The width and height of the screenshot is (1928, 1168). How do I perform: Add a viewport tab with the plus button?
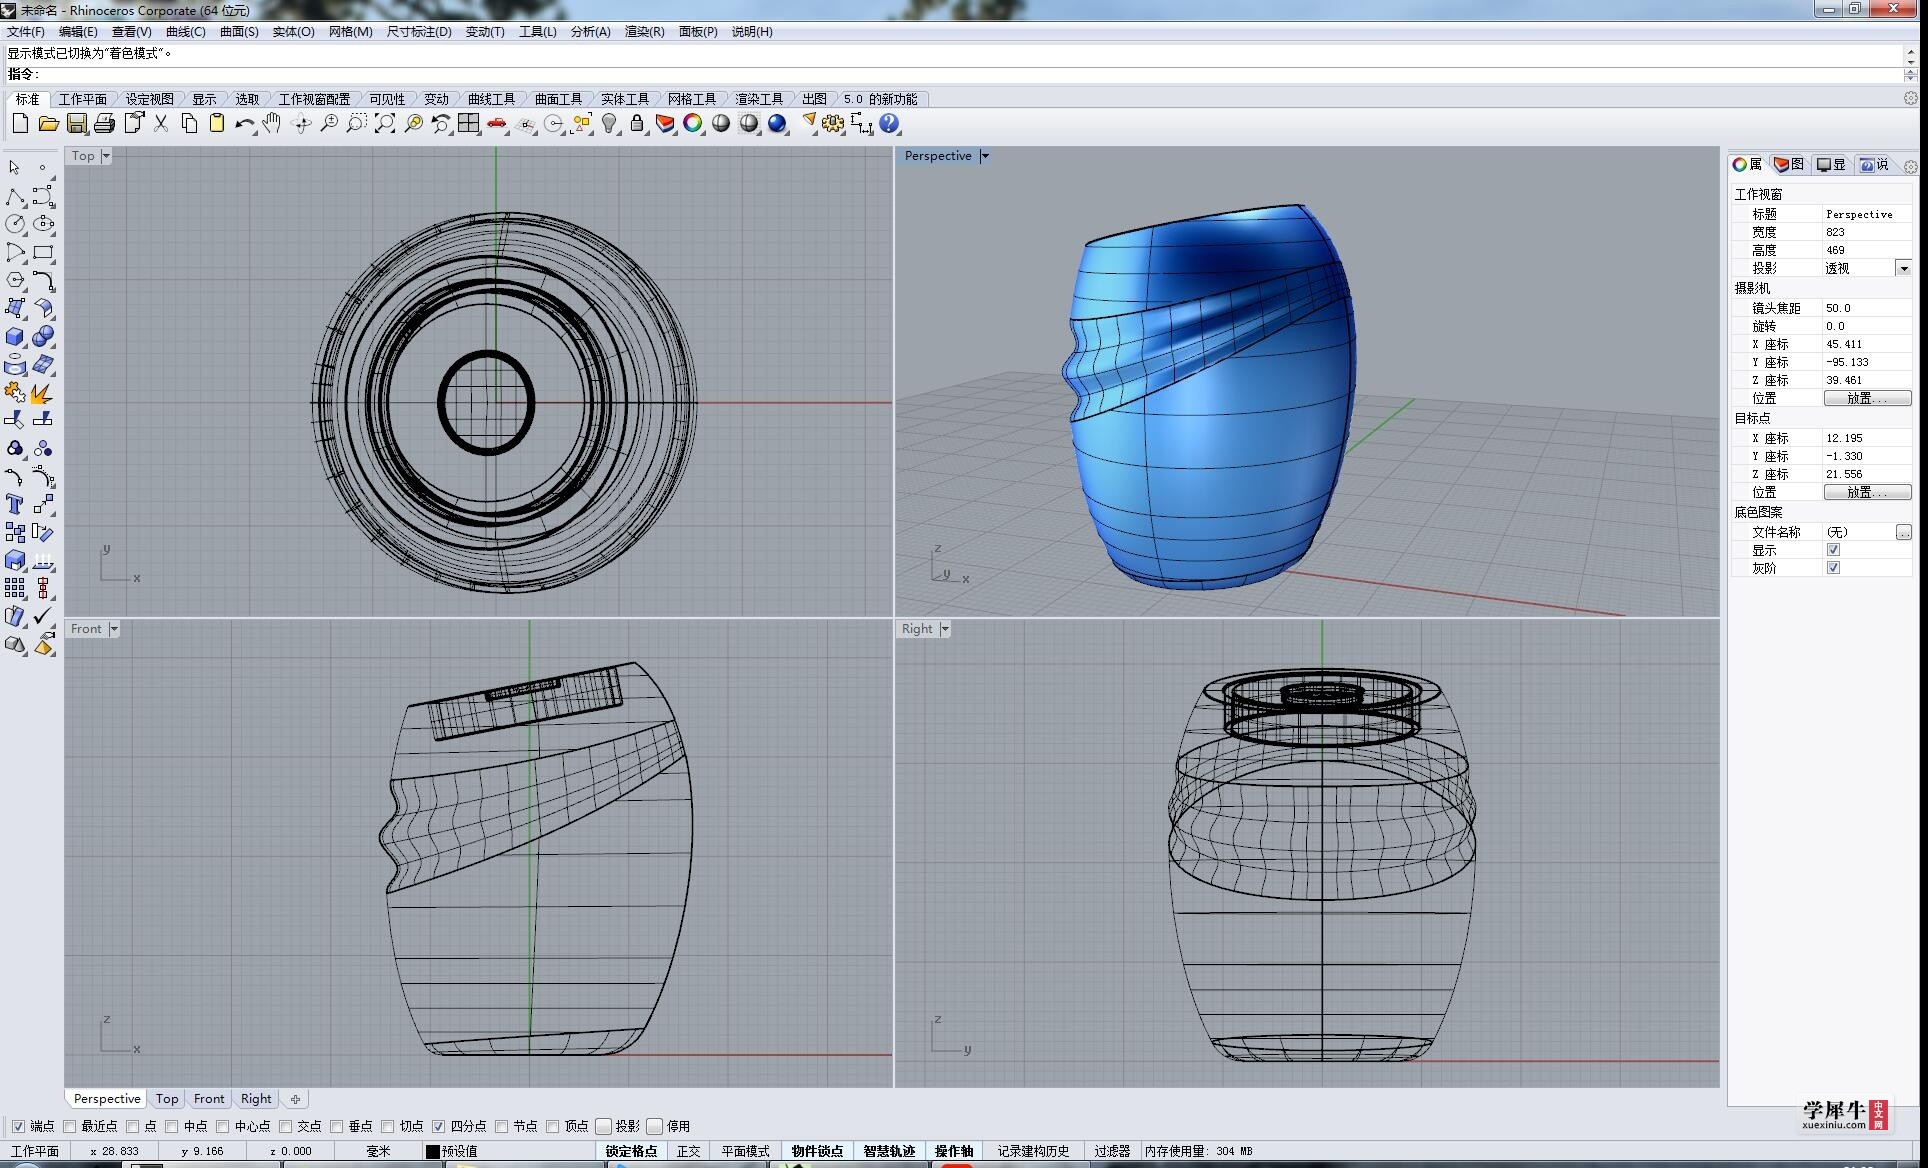295,1099
